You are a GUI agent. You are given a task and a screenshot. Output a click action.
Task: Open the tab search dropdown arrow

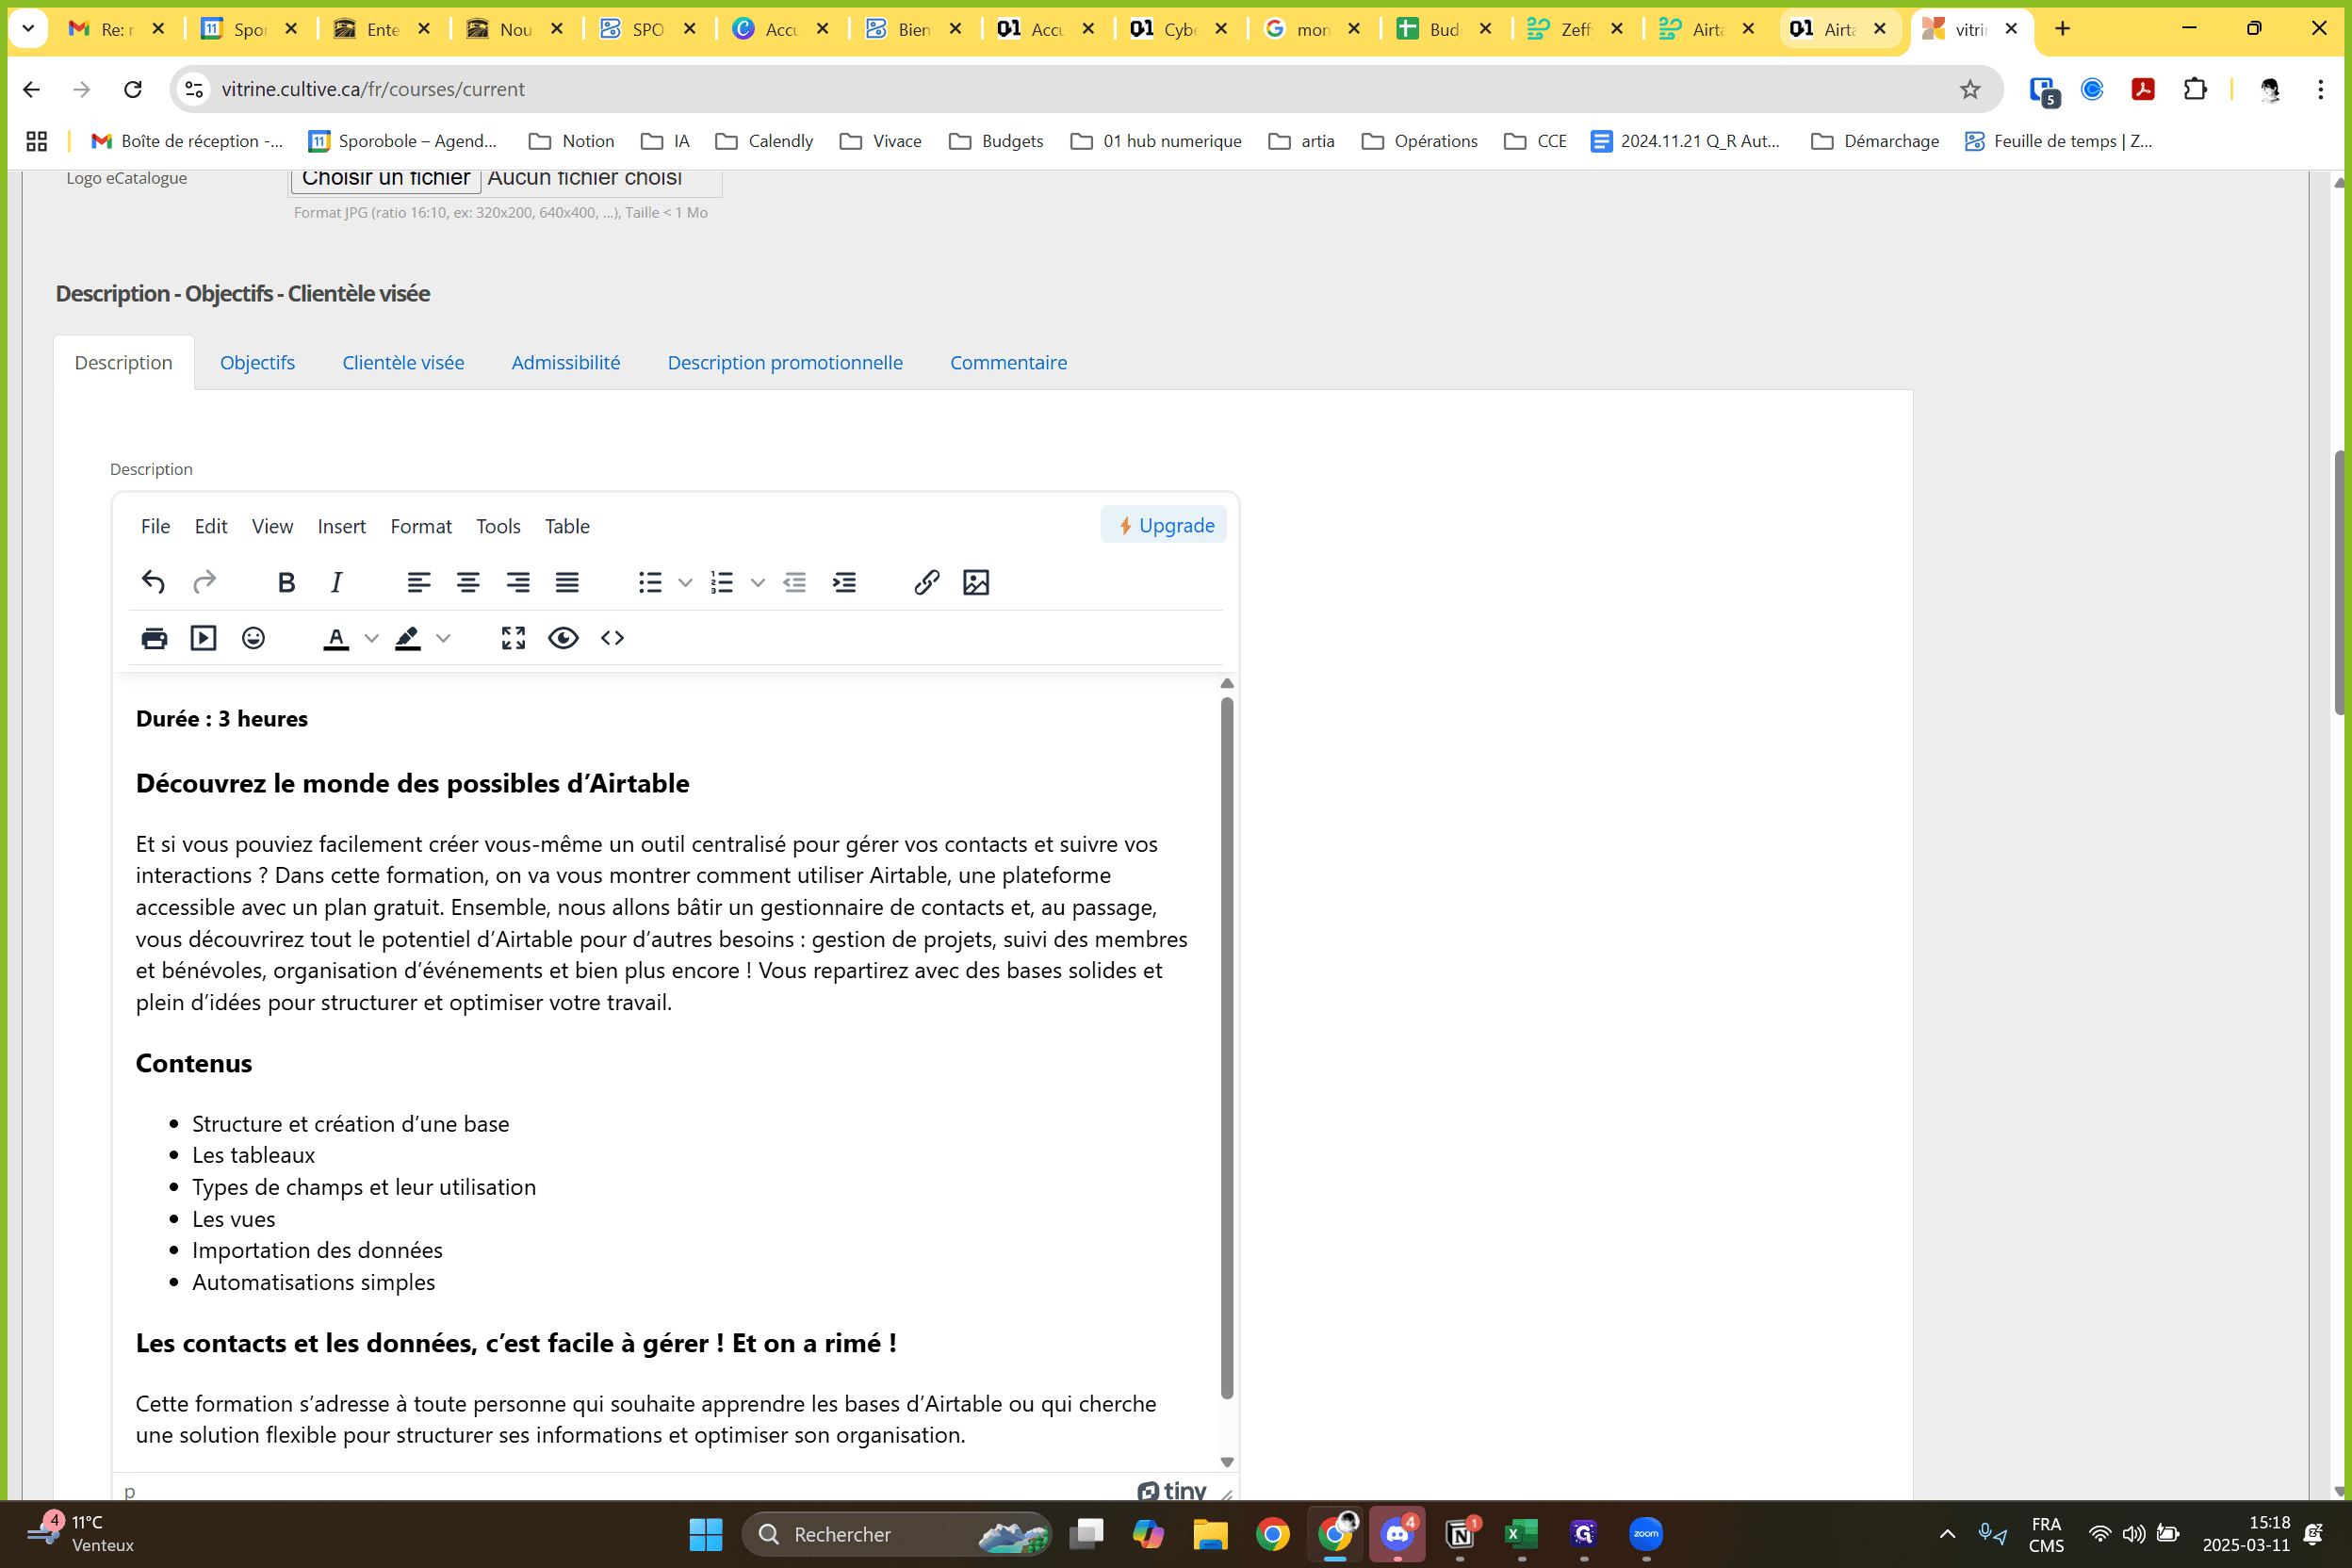(x=28, y=28)
